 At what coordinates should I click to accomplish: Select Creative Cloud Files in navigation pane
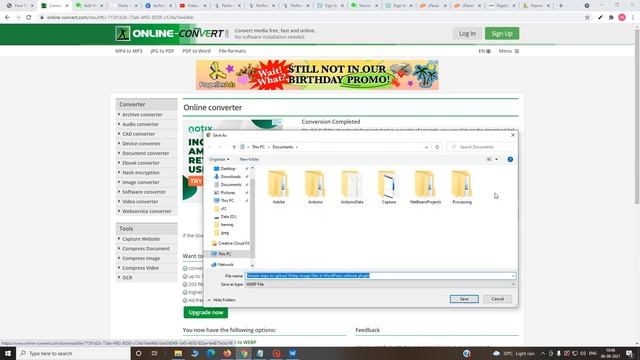[233, 243]
